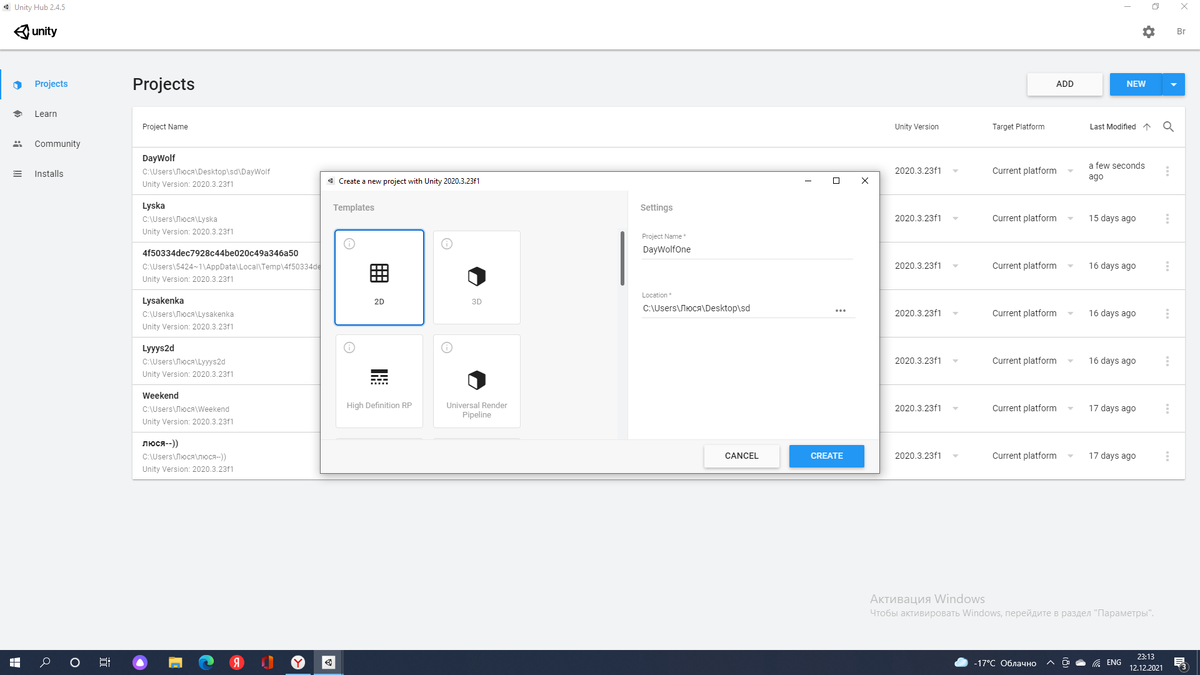
Task: Show info for the 2D template
Action: click(349, 244)
